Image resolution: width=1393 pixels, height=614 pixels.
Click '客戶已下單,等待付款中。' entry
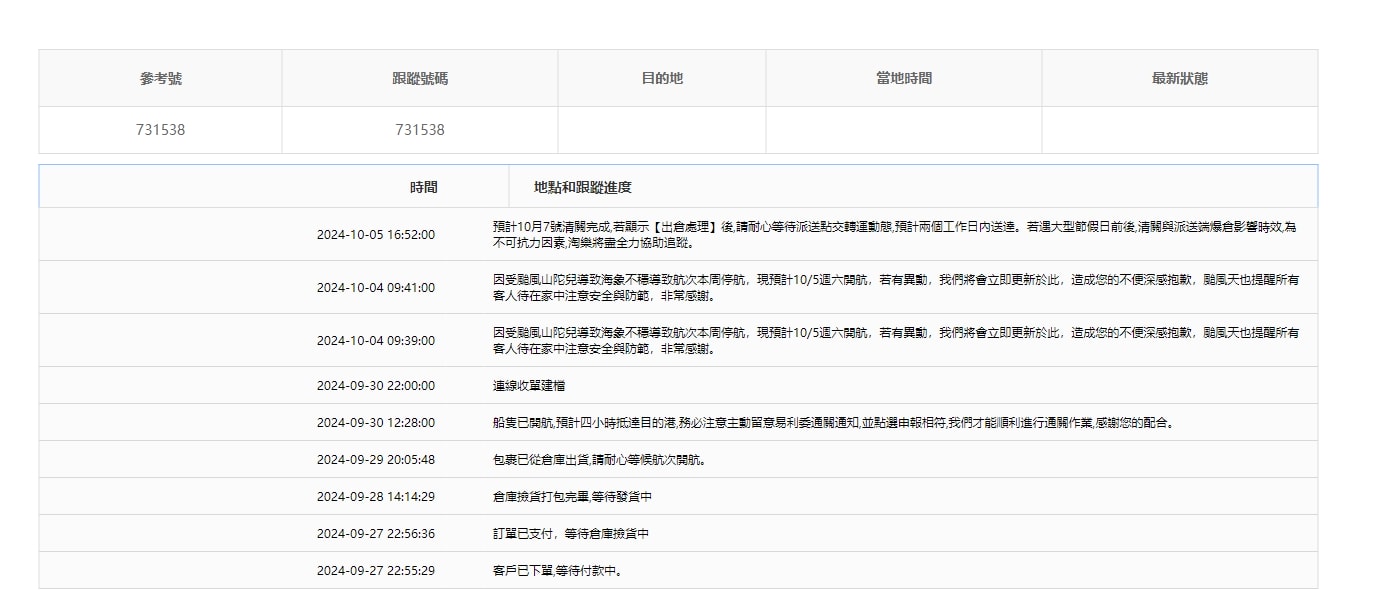click(x=559, y=571)
